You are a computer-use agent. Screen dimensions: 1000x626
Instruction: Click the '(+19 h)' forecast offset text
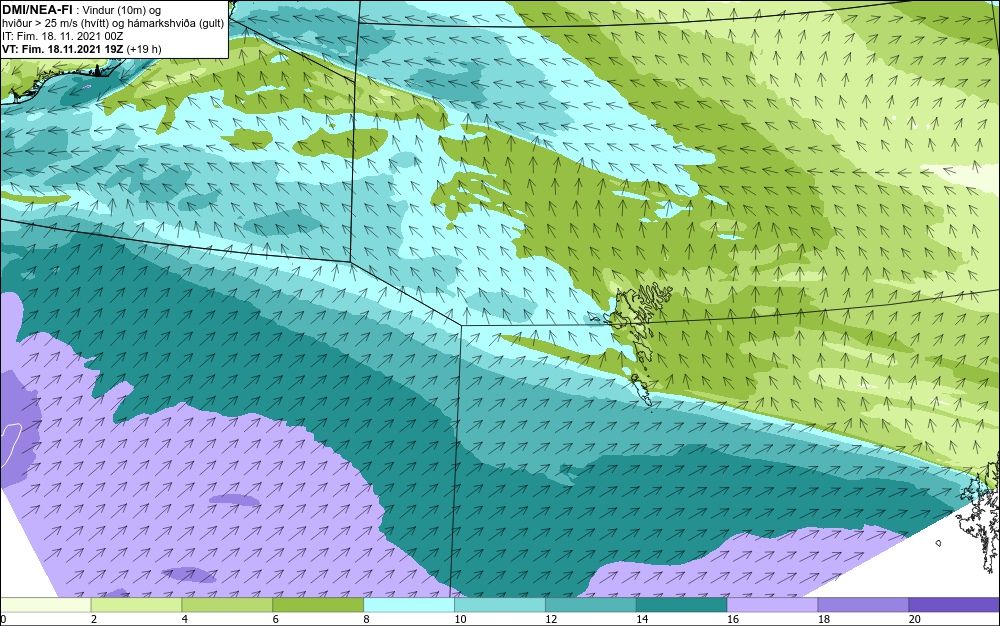tap(144, 49)
